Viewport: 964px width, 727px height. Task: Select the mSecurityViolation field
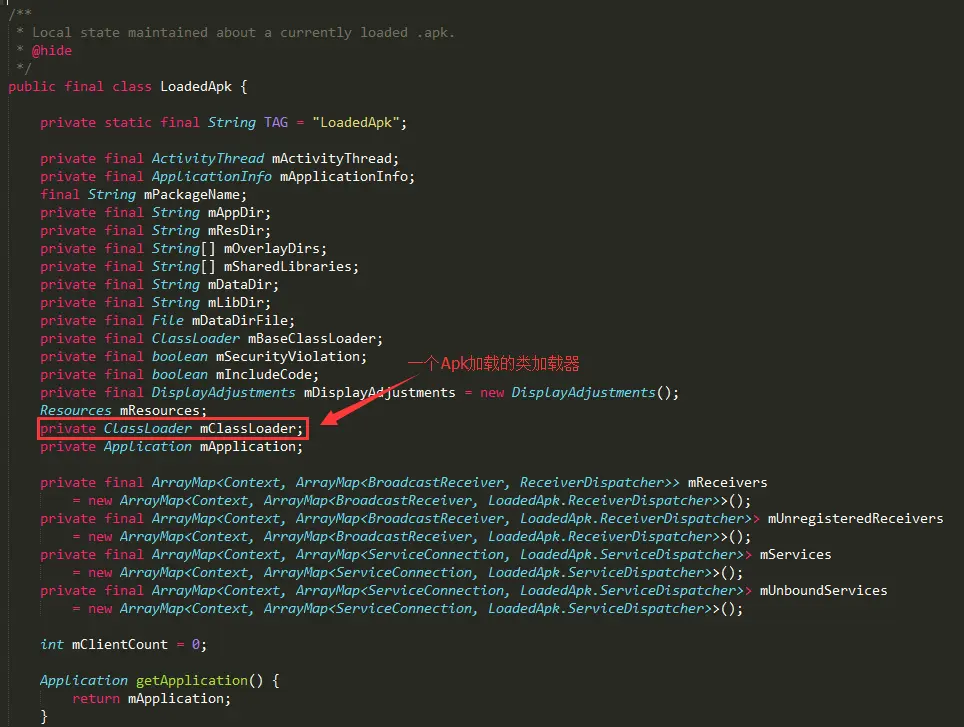click(x=288, y=356)
